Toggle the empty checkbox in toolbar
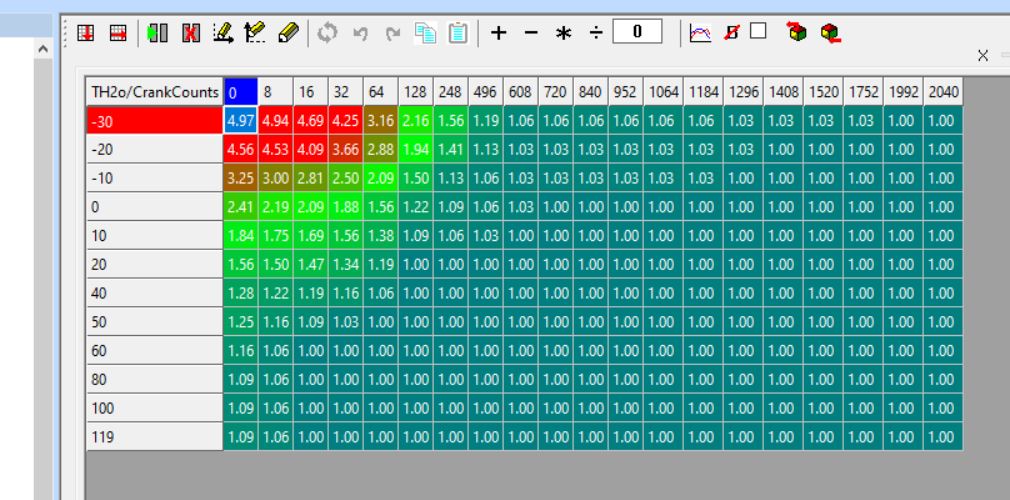Screen dimensions: 1010x500 click(758, 31)
